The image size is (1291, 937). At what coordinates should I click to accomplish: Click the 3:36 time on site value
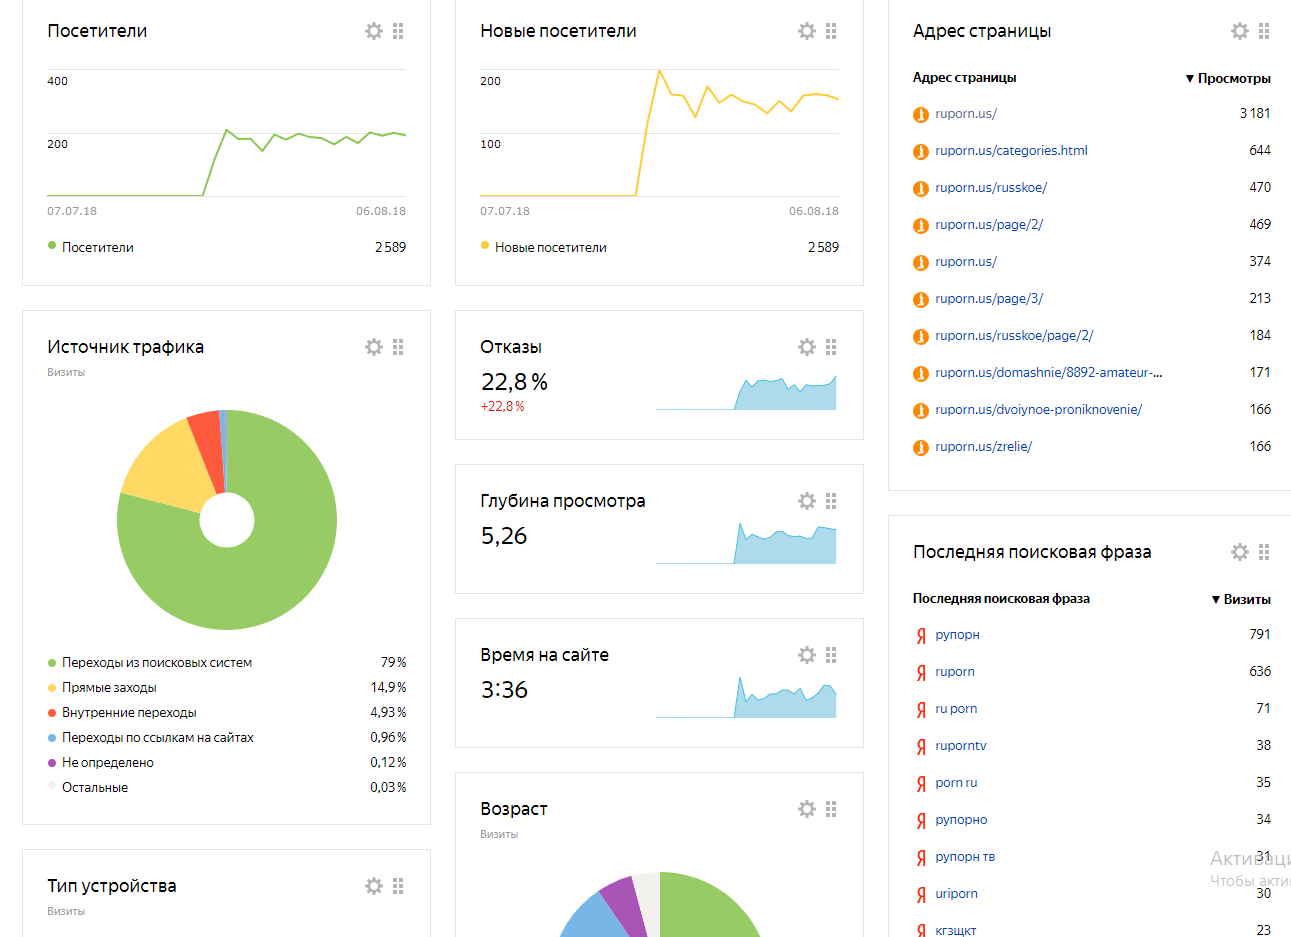[504, 690]
